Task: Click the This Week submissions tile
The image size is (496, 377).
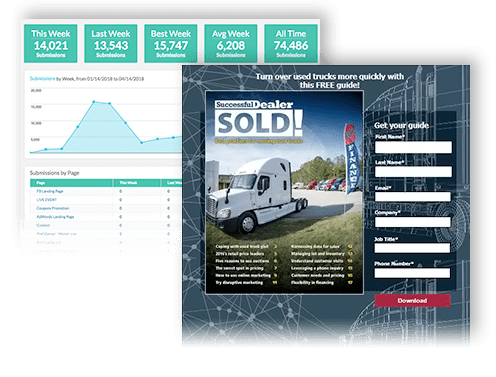Action: [51, 43]
